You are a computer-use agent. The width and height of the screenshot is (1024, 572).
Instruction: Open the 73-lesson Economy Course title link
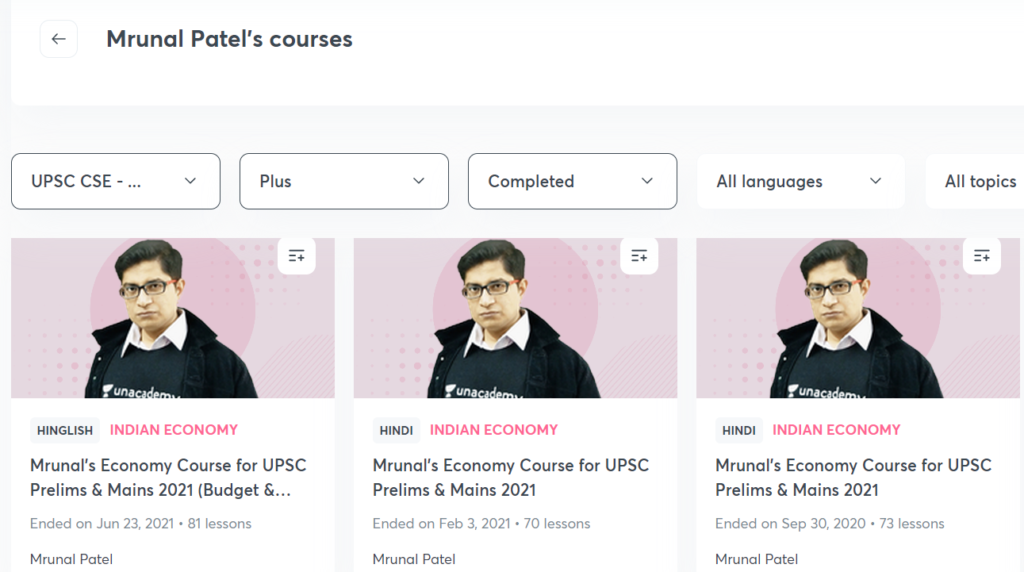tap(853, 477)
